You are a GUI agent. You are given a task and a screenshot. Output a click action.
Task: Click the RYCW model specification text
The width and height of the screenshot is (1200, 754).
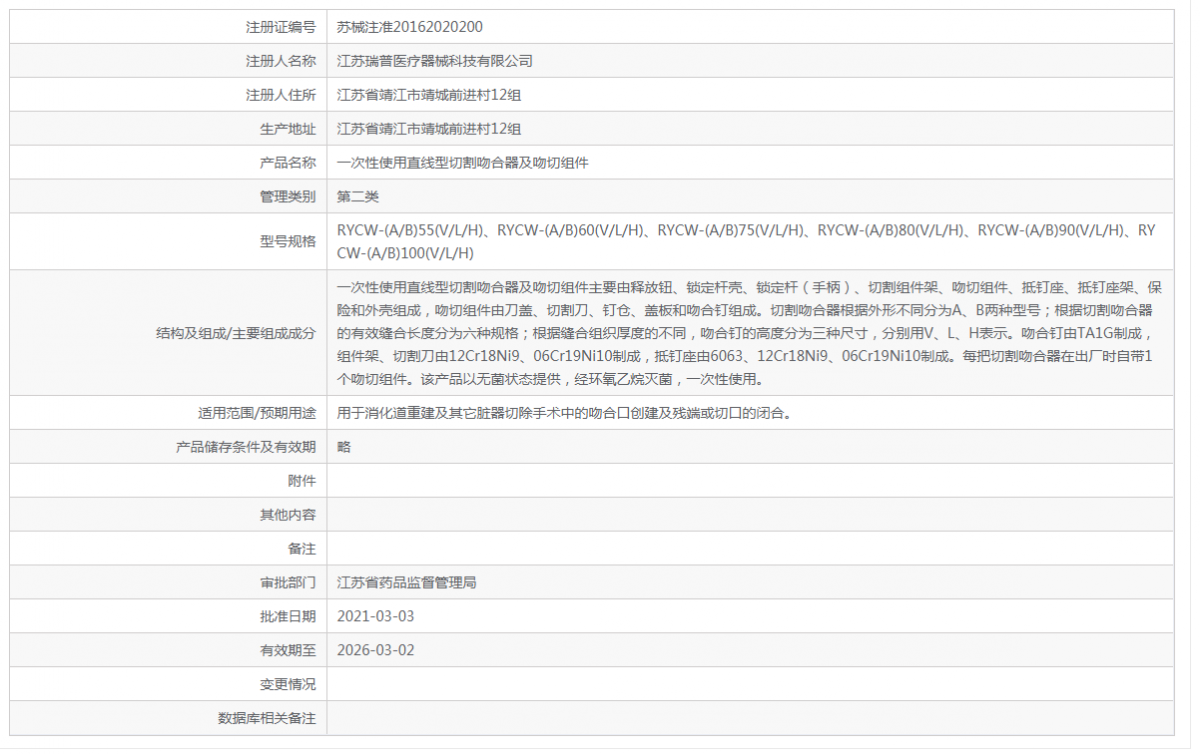(x=746, y=241)
